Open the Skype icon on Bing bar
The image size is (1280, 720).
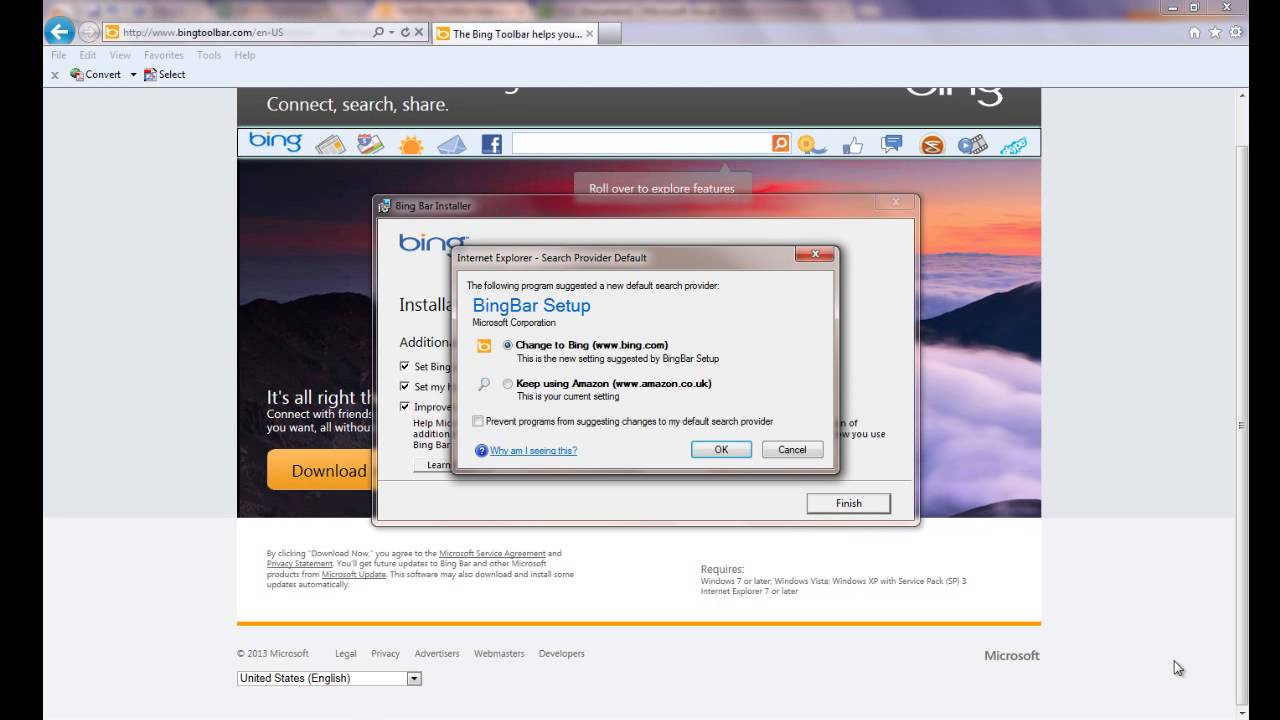1013,146
